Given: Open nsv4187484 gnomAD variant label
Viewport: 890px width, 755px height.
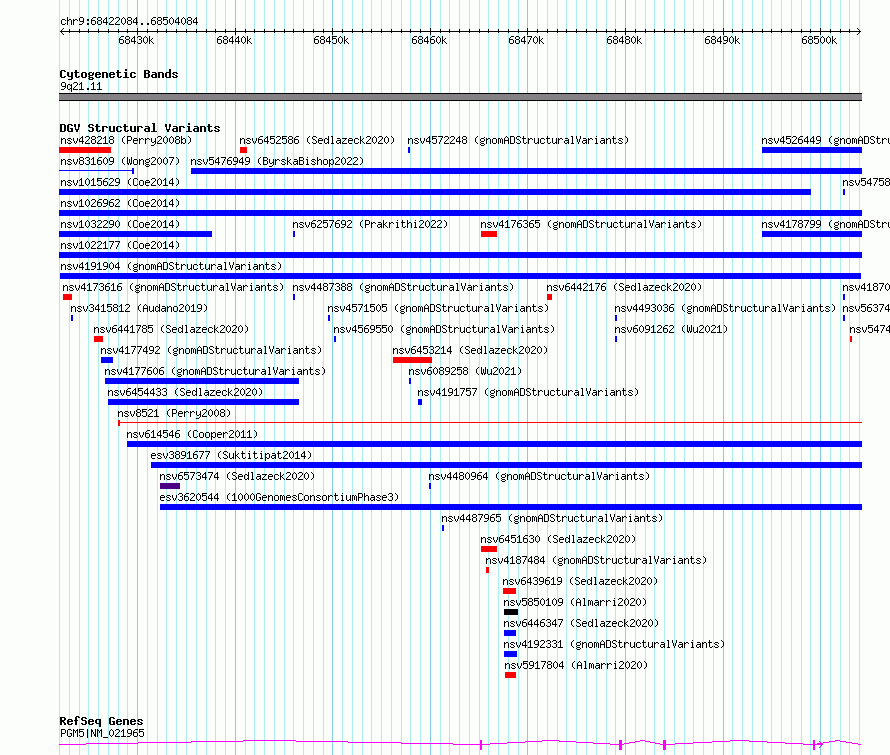Looking at the screenshot, I should tap(596, 560).
